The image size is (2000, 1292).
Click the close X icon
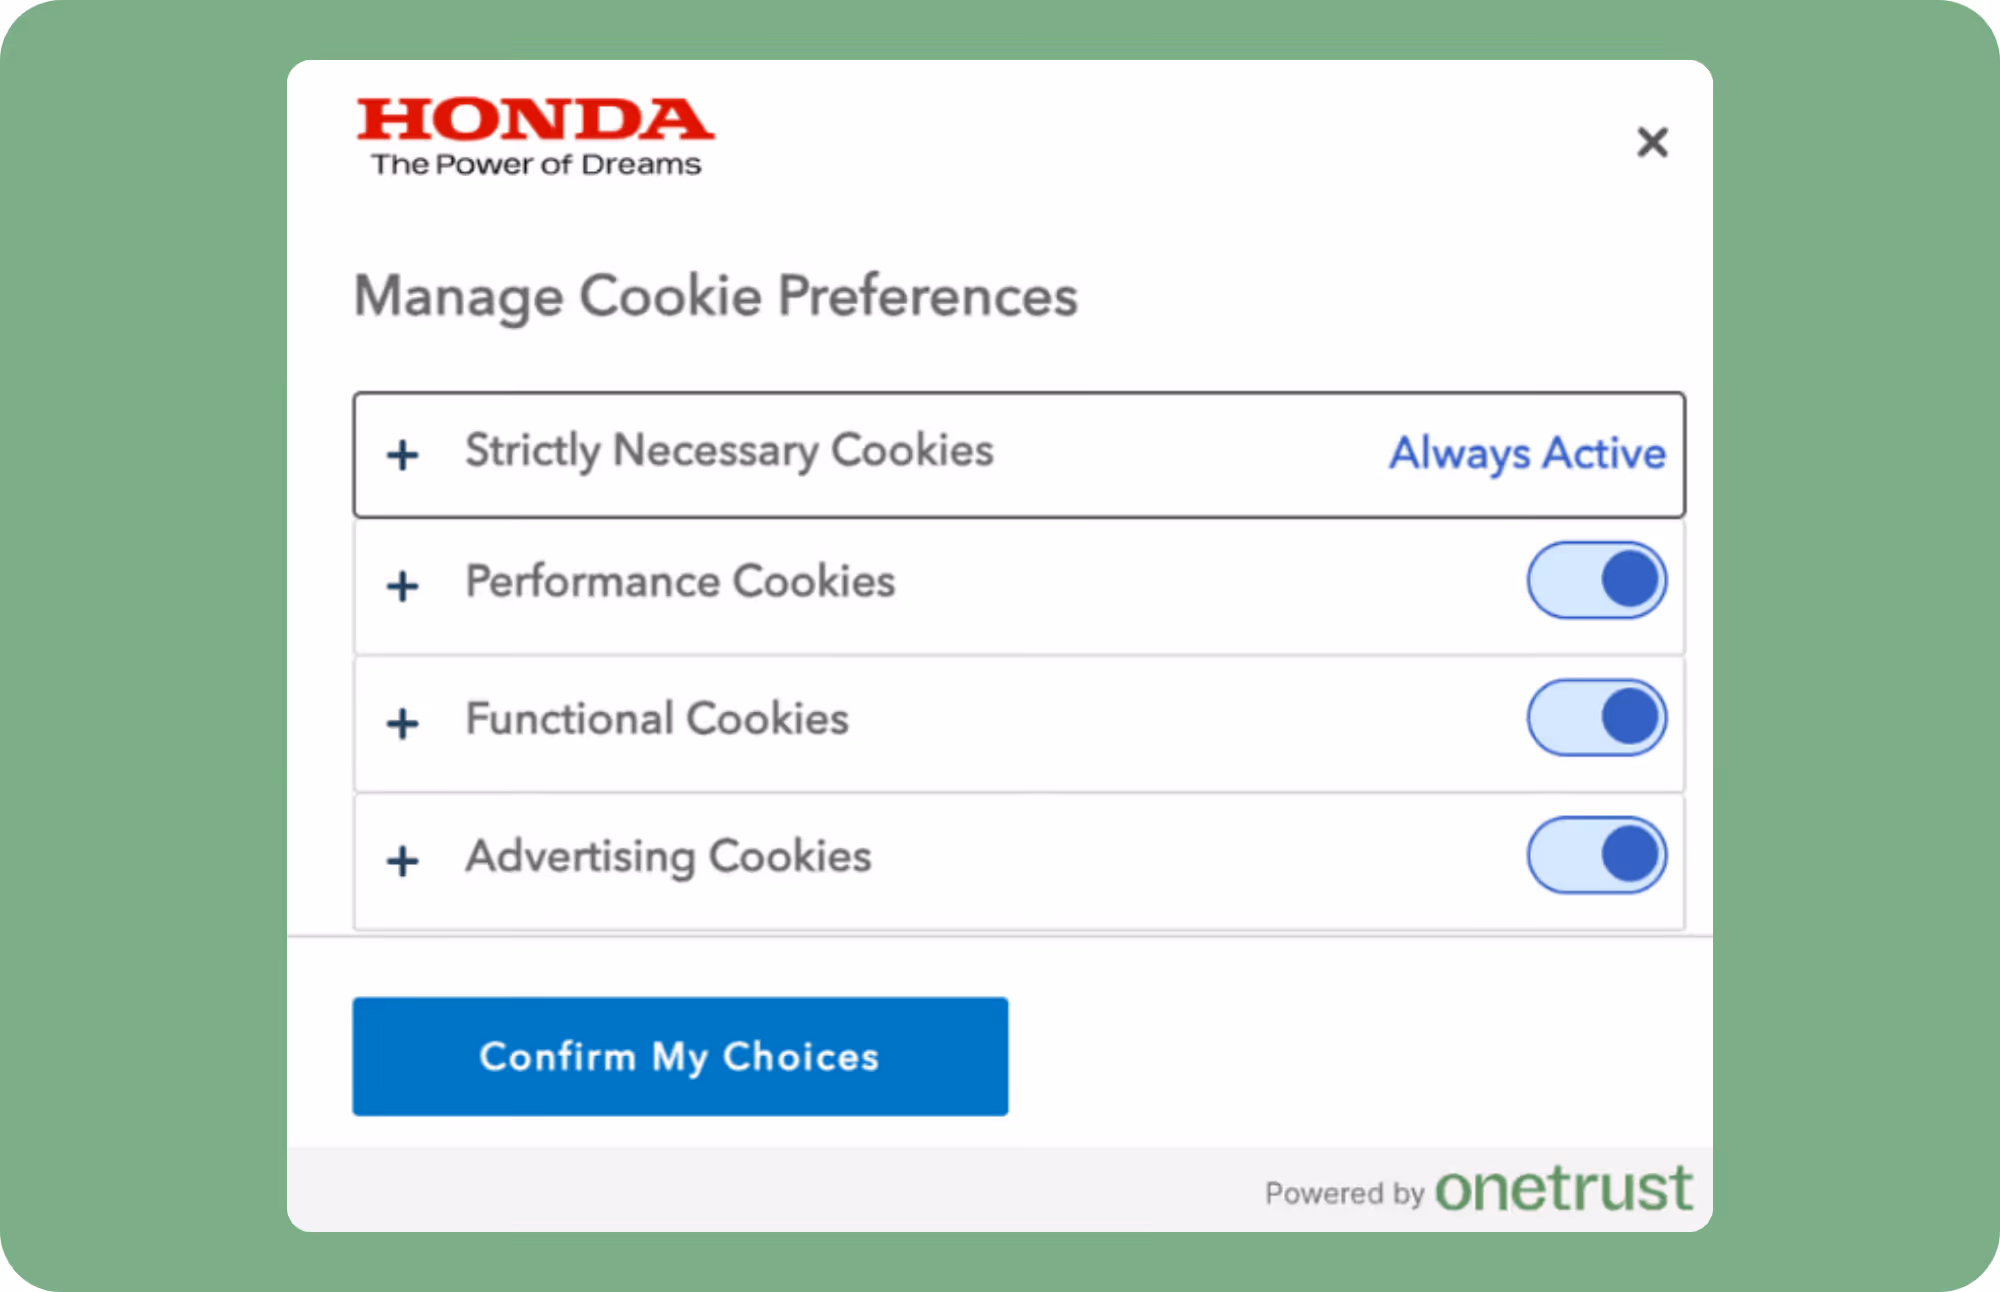coord(1654,142)
